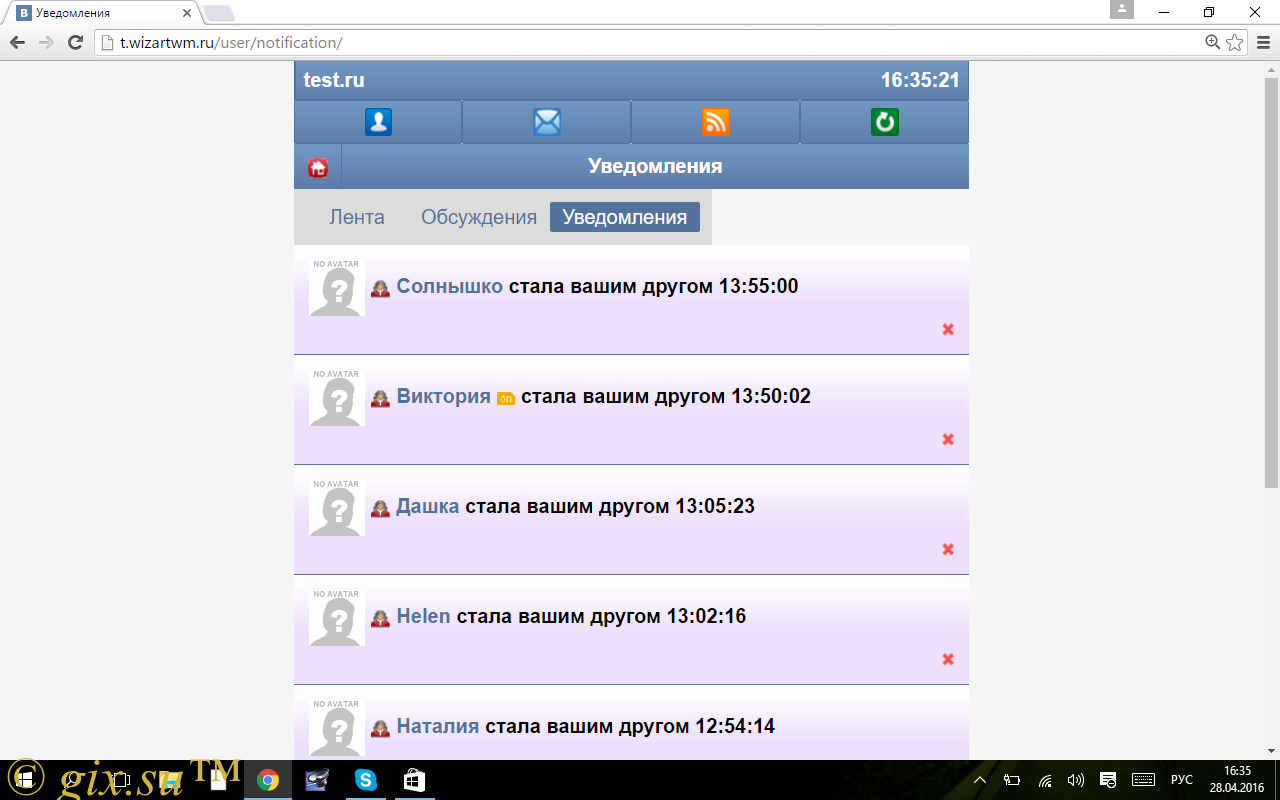Click Helen's no-avatar thumbnail

[x=336, y=617]
